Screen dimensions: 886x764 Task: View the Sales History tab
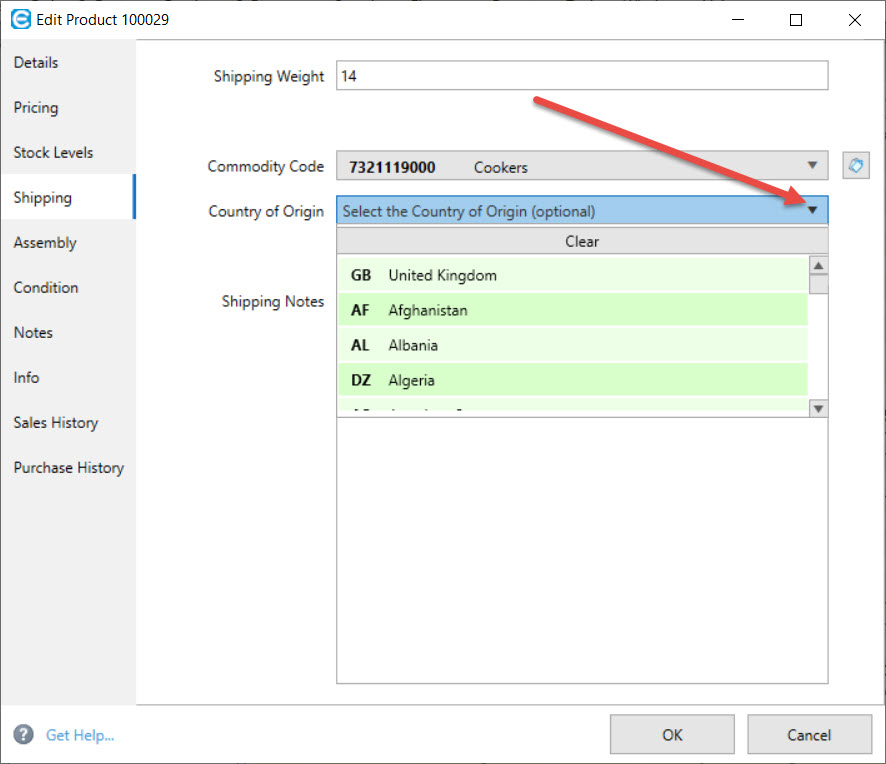tap(56, 423)
